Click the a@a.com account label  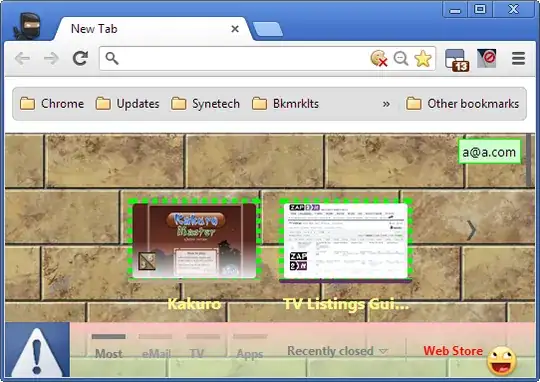tap(489, 152)
